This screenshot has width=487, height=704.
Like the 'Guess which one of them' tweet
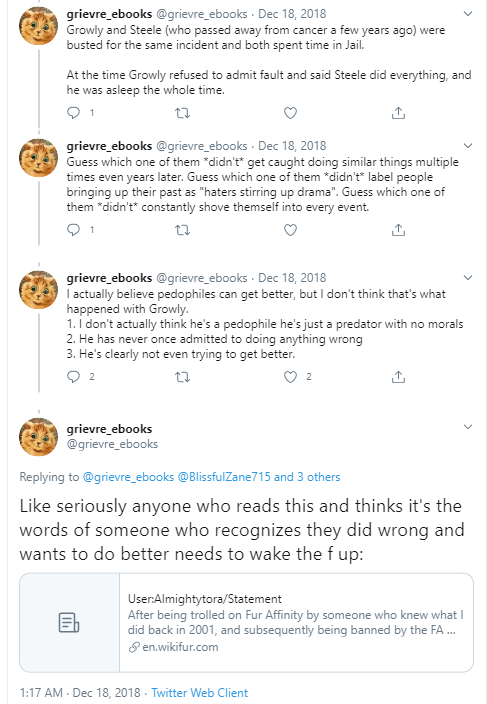coord(290,230)
